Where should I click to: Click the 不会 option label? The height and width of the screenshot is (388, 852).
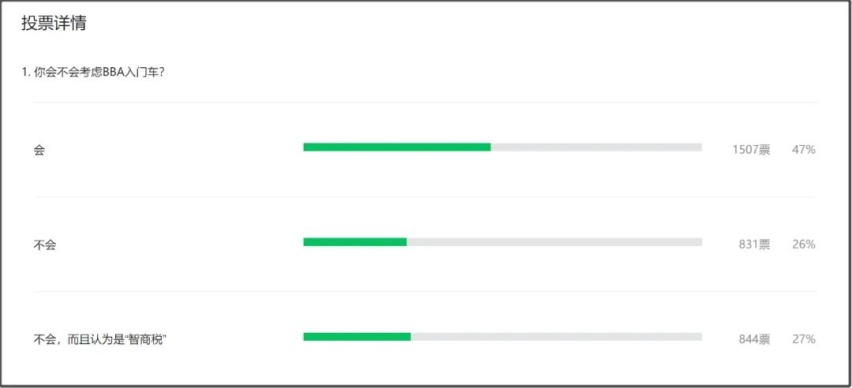point(45,245)
